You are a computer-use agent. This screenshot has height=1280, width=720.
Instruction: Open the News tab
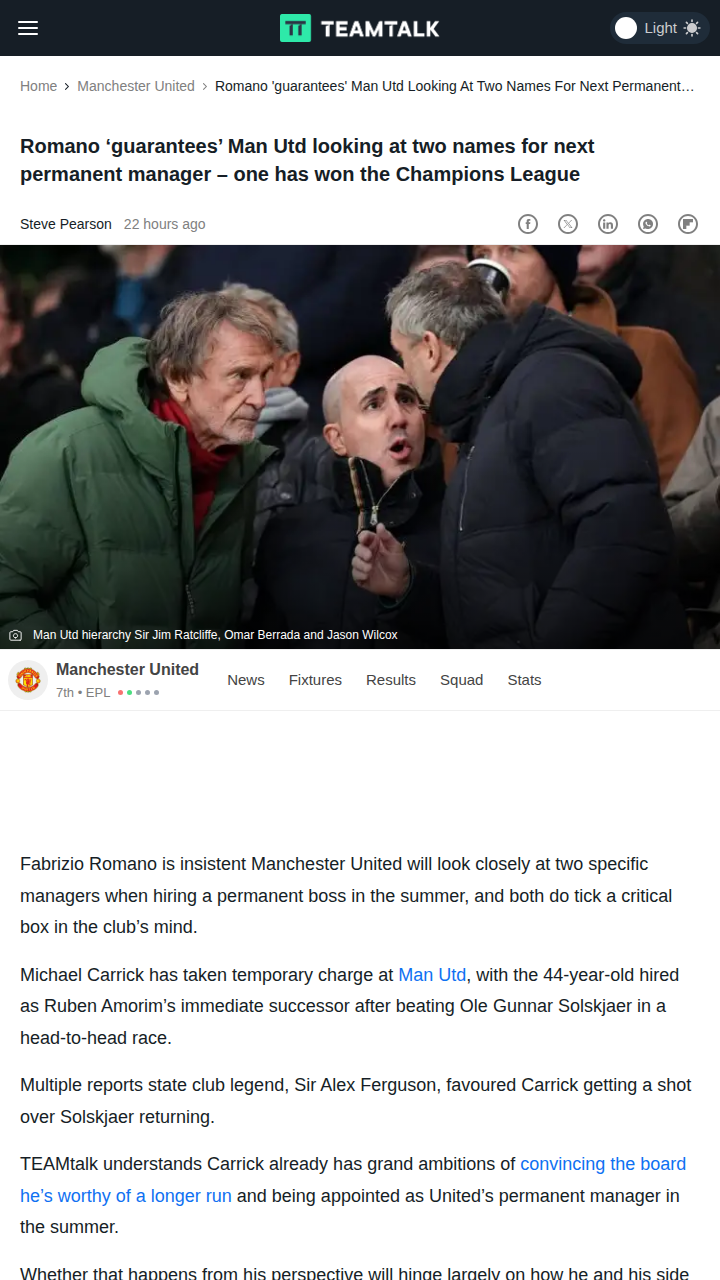coord(246,680)
